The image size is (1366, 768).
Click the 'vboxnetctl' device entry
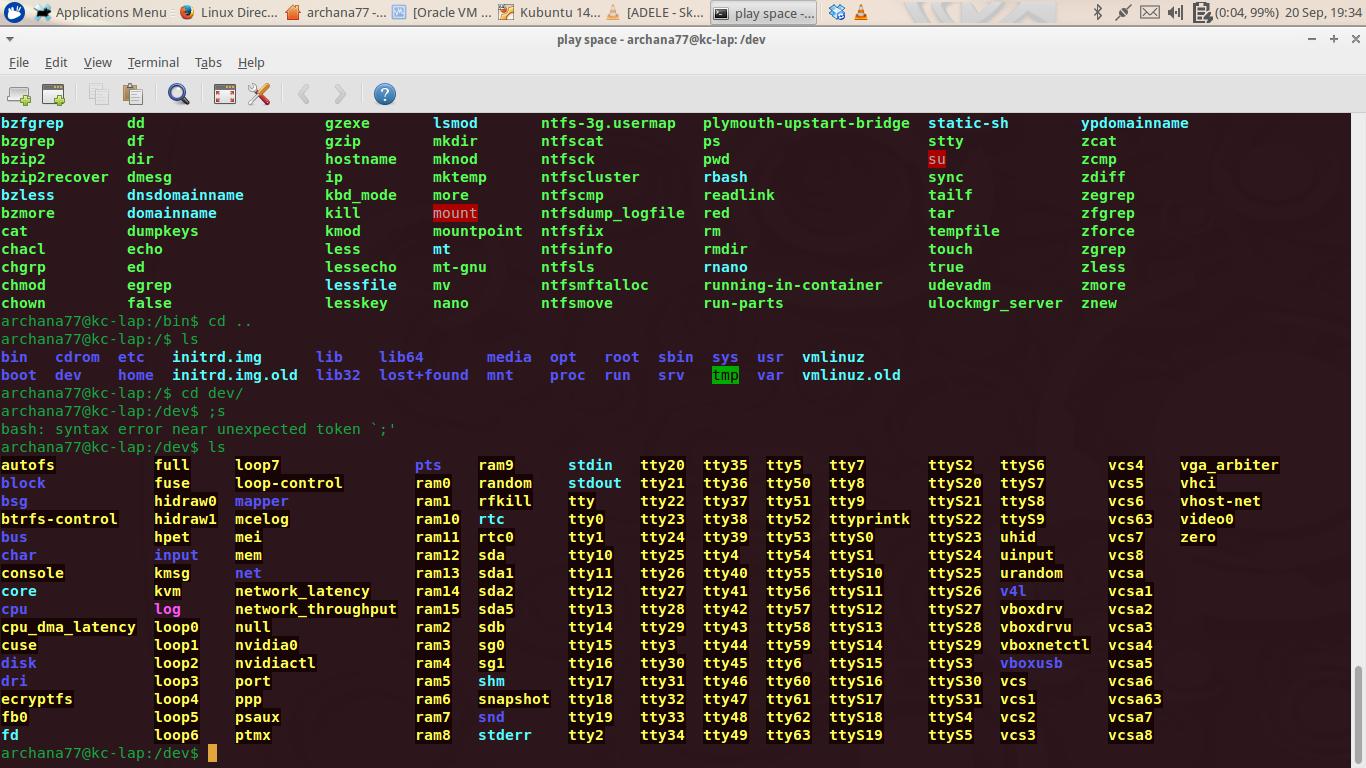(1045, 645)
